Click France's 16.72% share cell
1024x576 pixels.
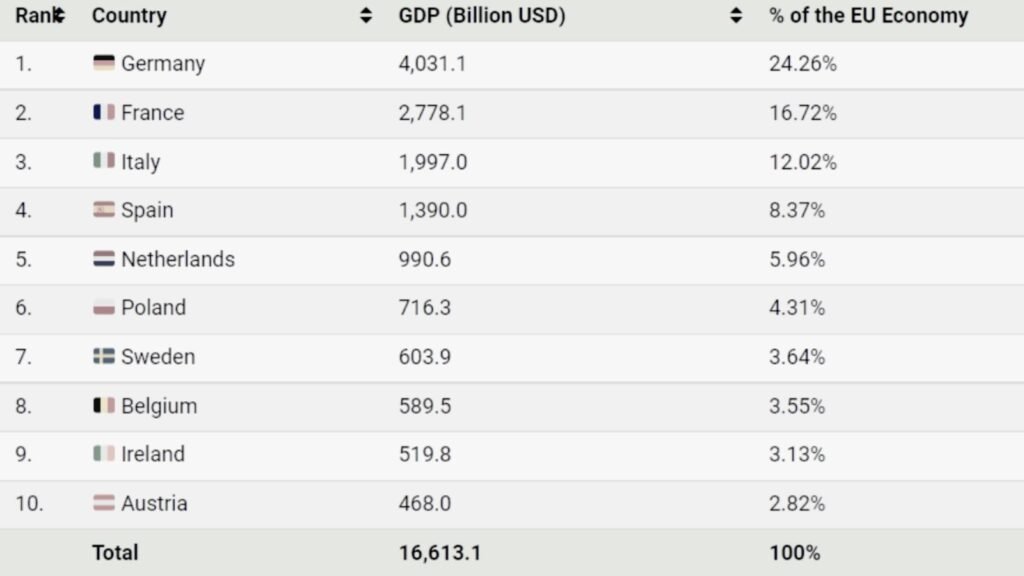coord(803,113)
